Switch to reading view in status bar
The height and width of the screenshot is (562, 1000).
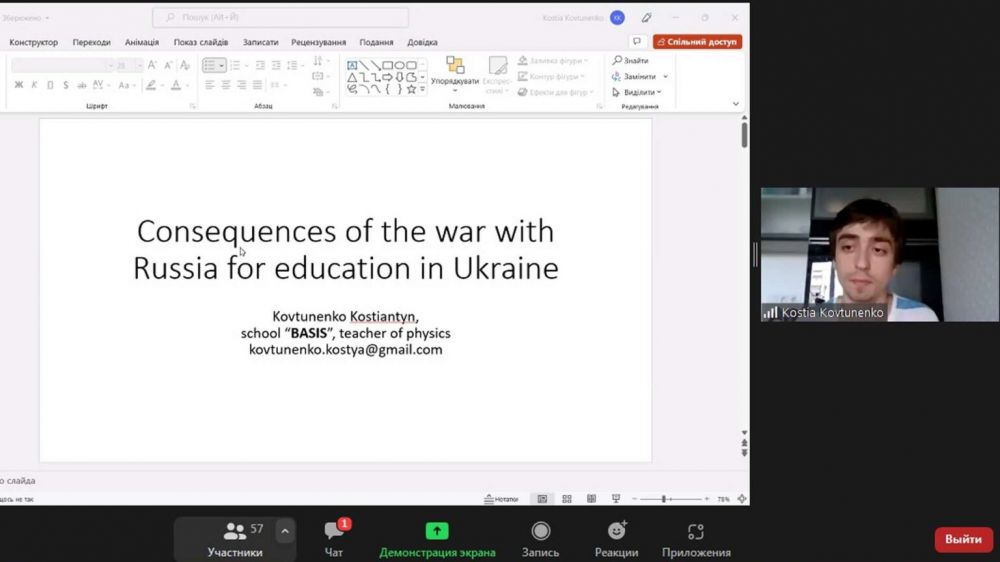[591, 499]
